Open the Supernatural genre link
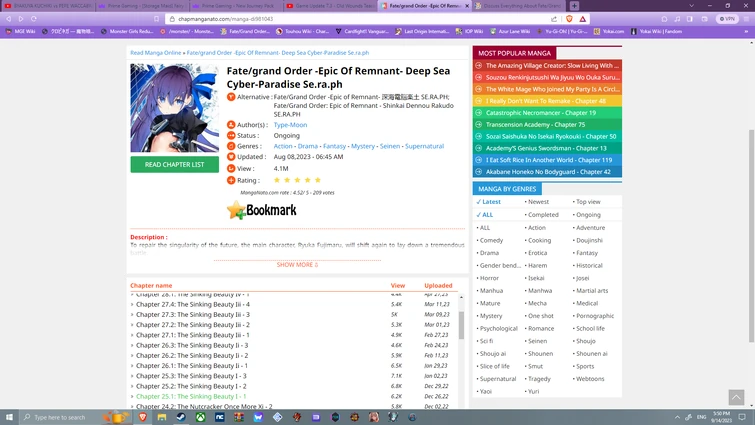This screenshot has height=425, width=755. tap(424, 146)
